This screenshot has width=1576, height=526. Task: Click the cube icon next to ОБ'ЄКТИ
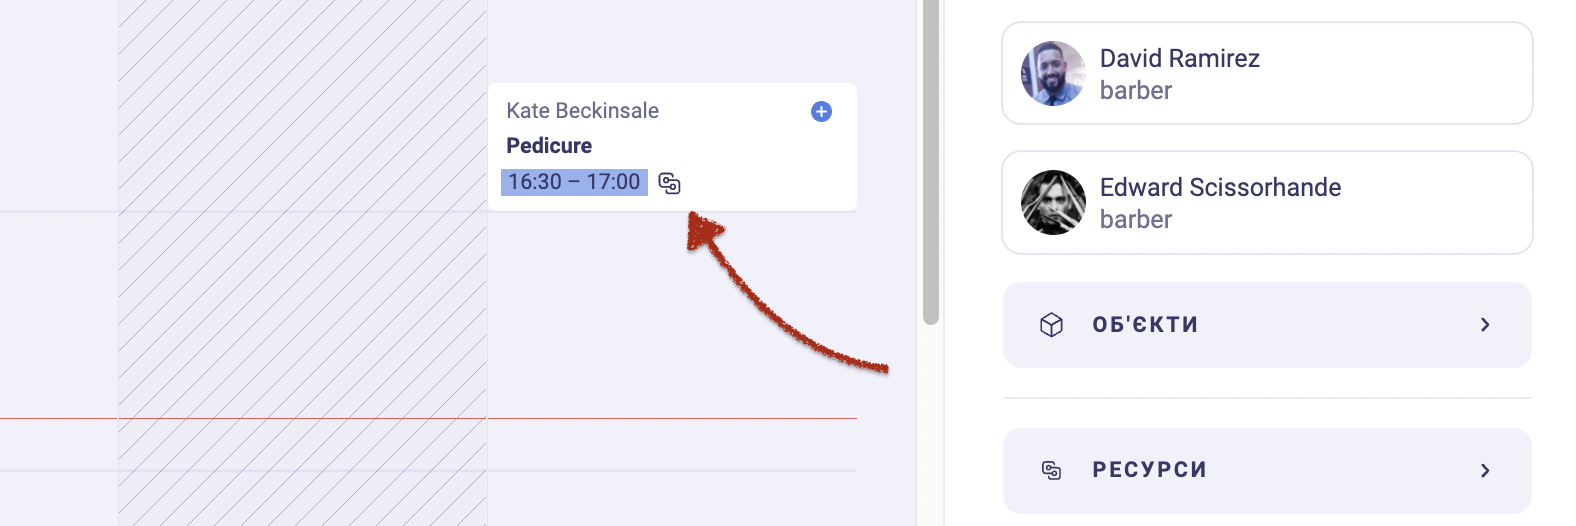coord(1051,325)
